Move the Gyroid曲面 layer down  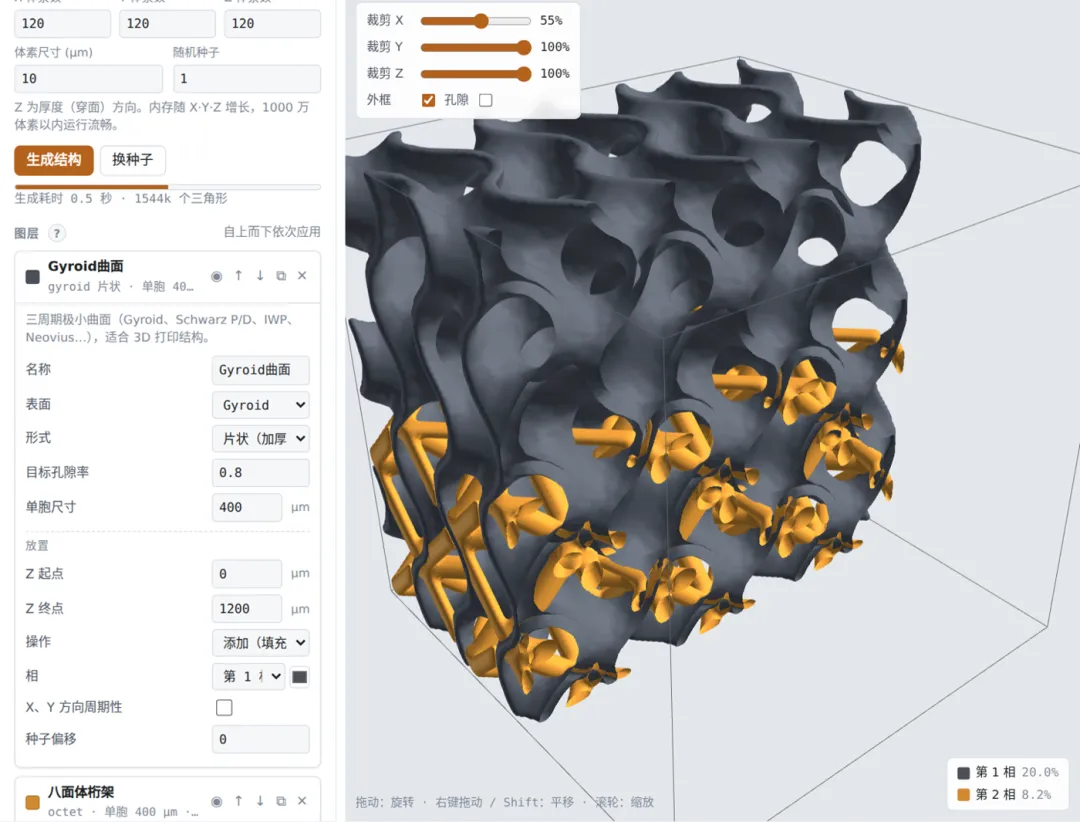[260, 276]
